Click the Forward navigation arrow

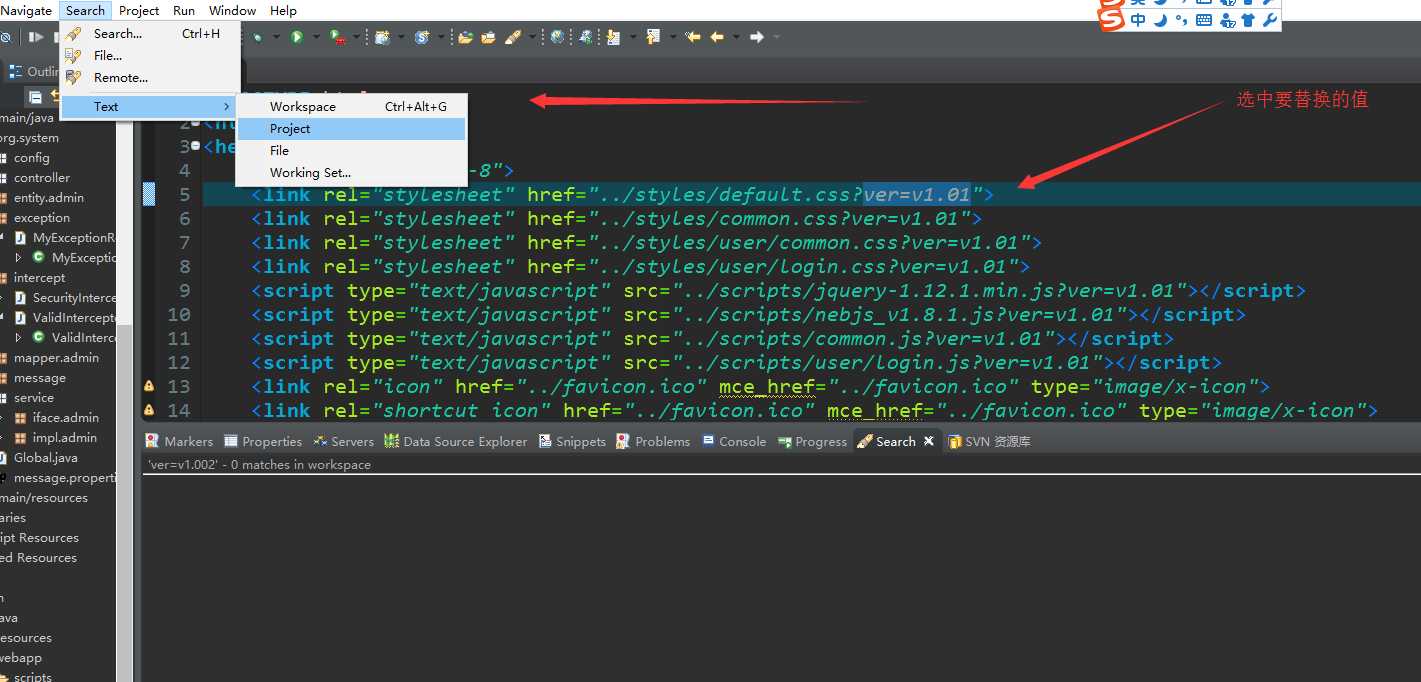coord(756,37)
